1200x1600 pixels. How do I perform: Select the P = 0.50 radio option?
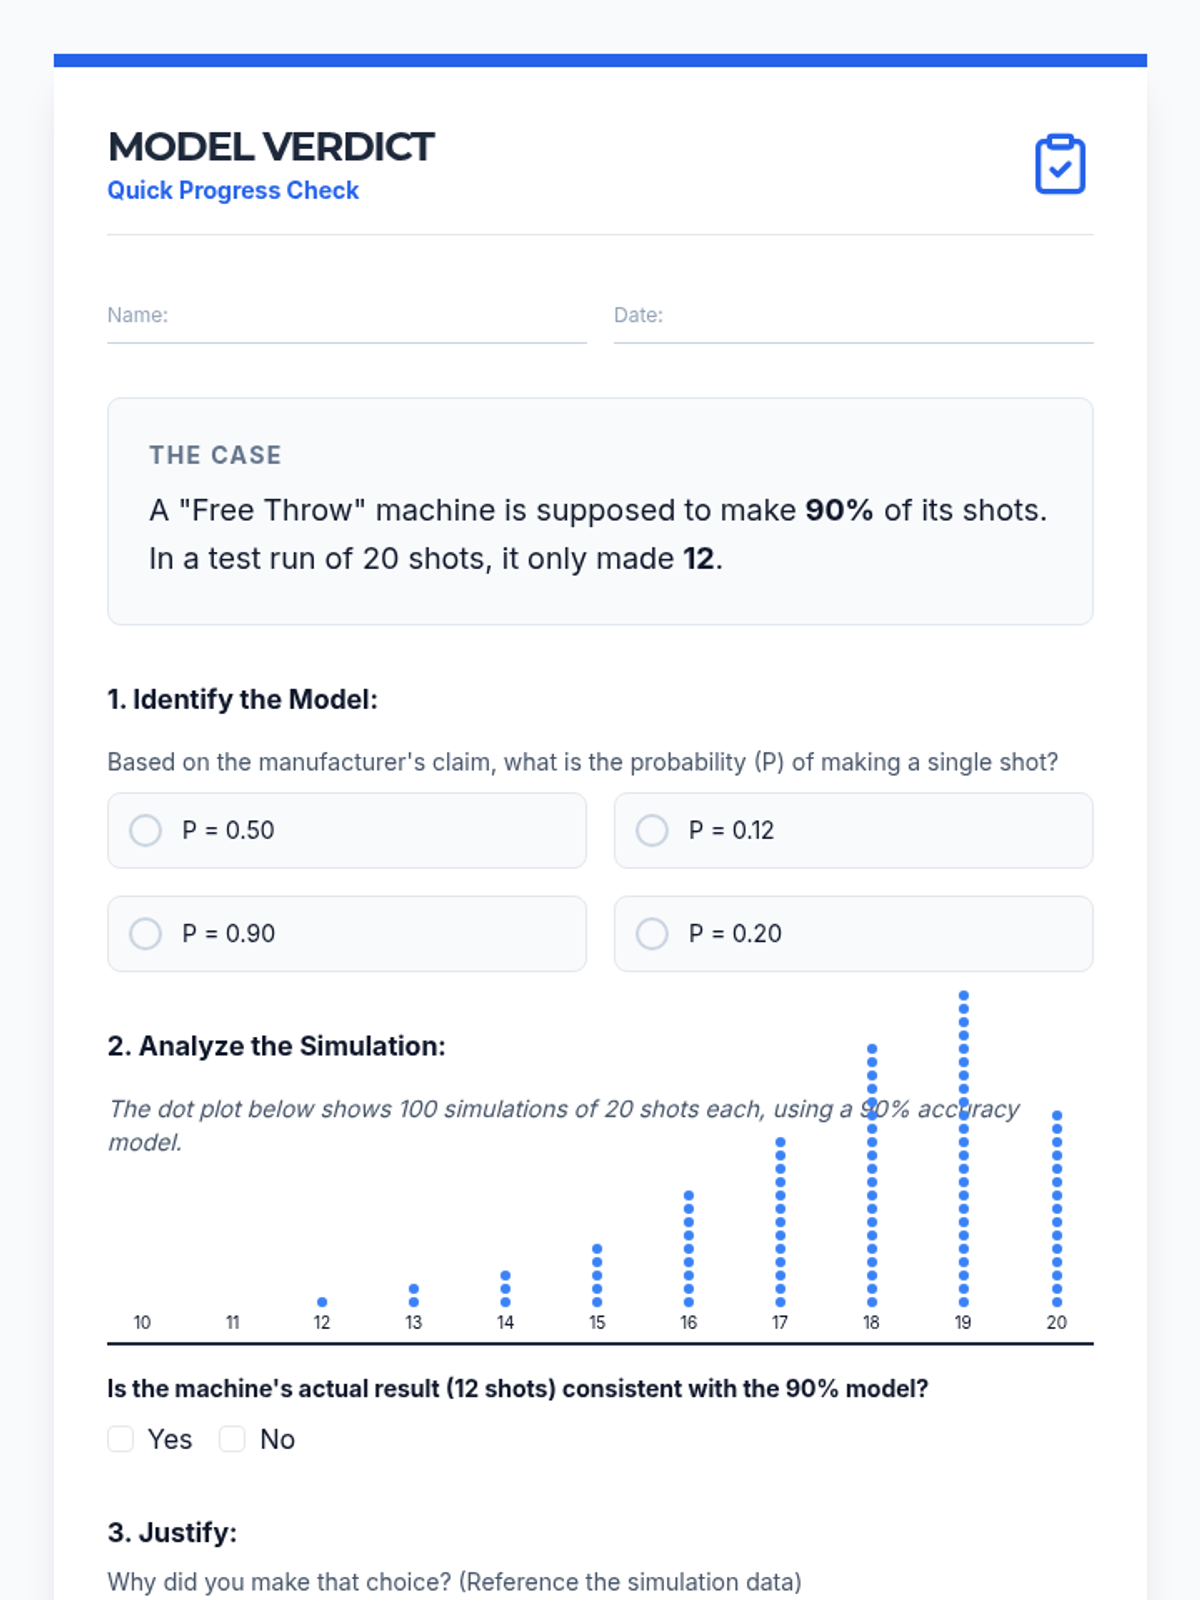146,830
